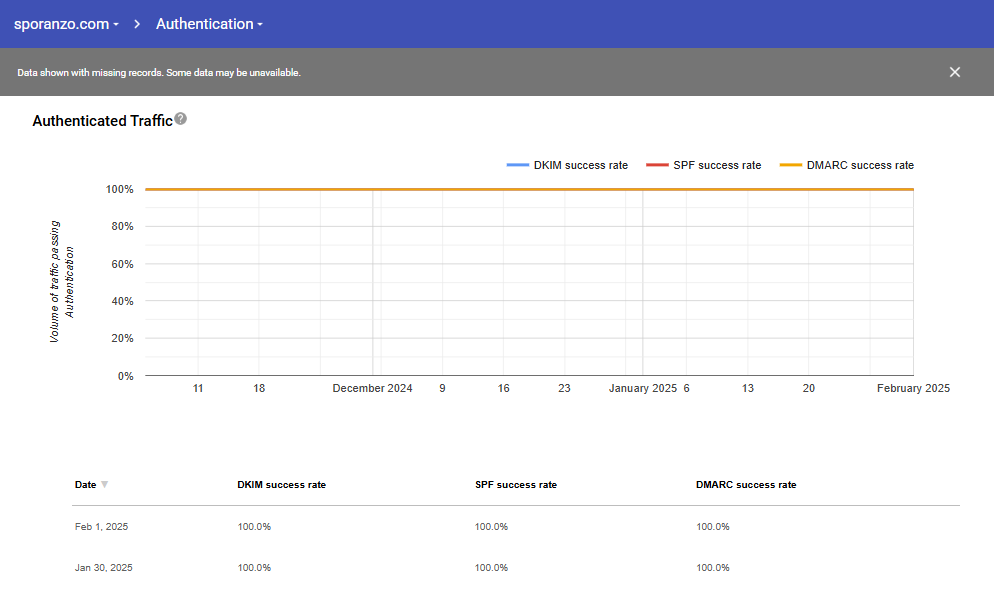Select the Jan 30, 2025 table row date
The width and height of the screenshot is (994, 593).
click(x=103, y=568)
